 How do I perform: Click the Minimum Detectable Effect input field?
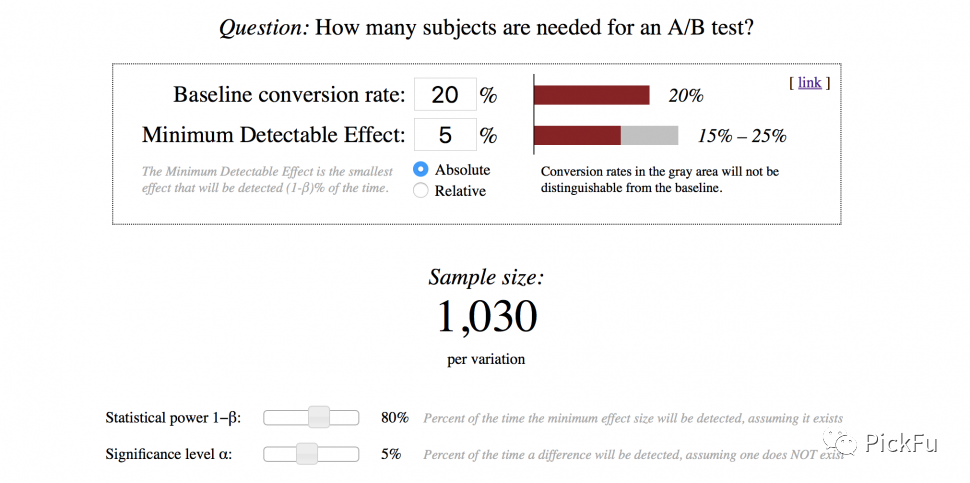(x=444, y=135)
